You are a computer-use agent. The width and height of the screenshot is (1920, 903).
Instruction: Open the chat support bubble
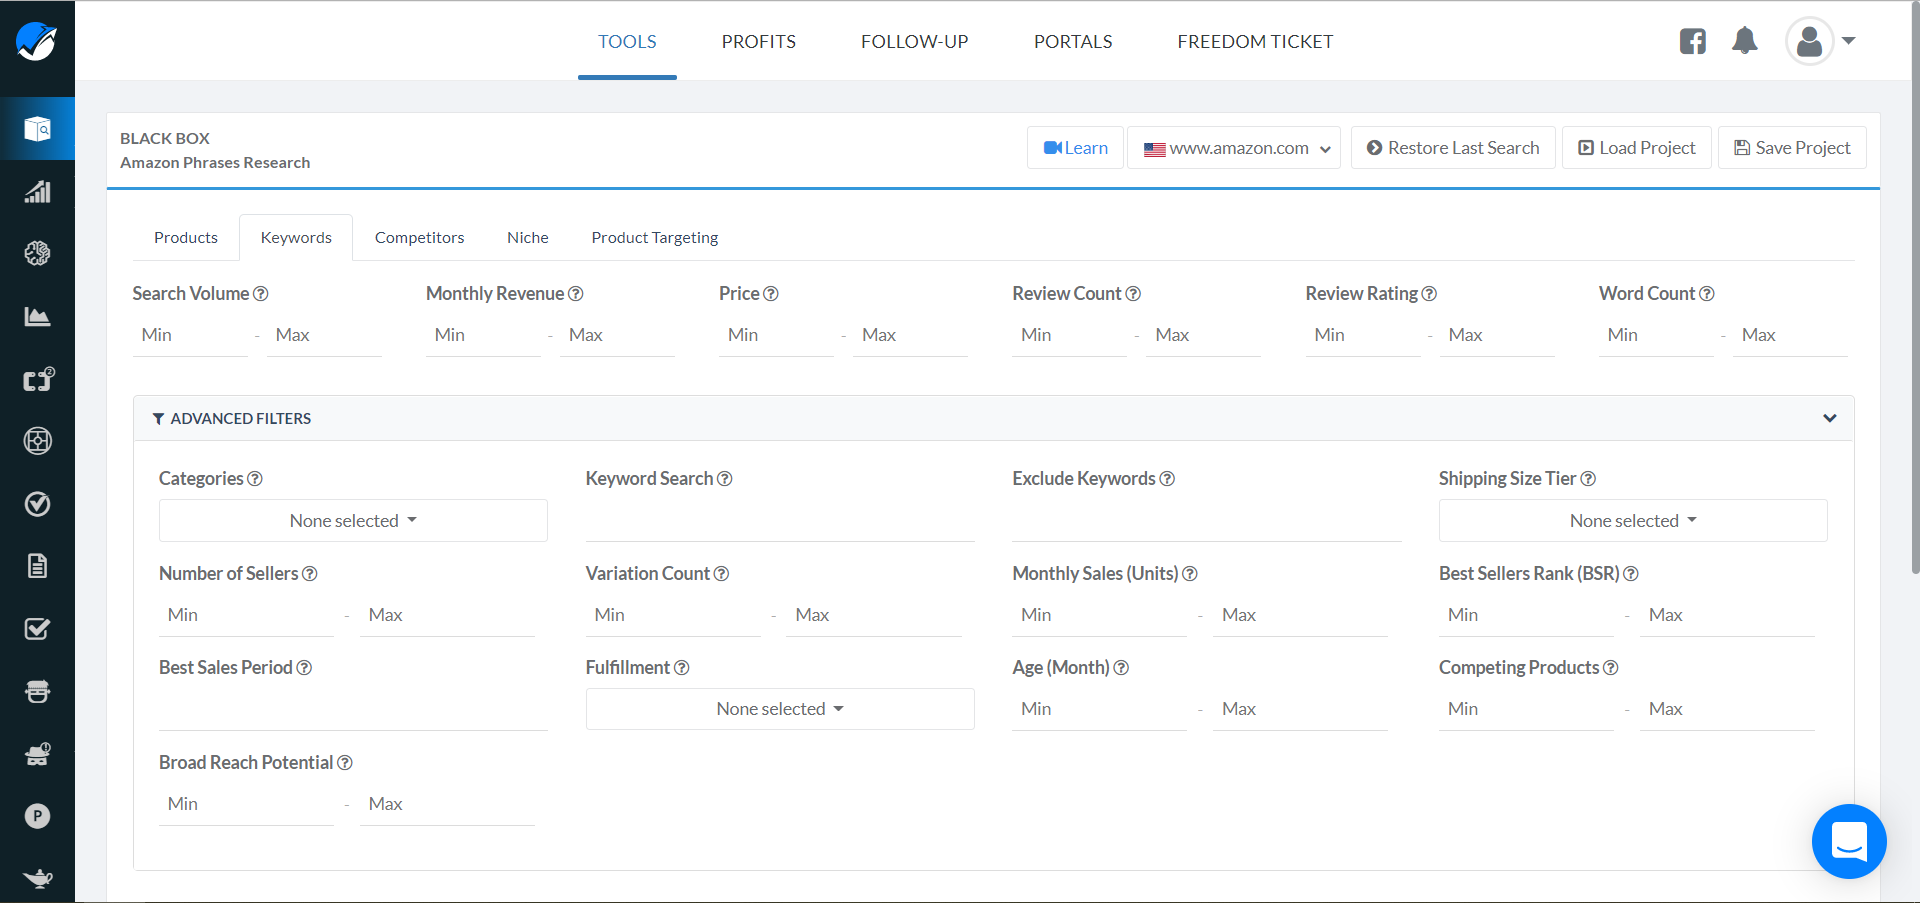(1849, 841)
